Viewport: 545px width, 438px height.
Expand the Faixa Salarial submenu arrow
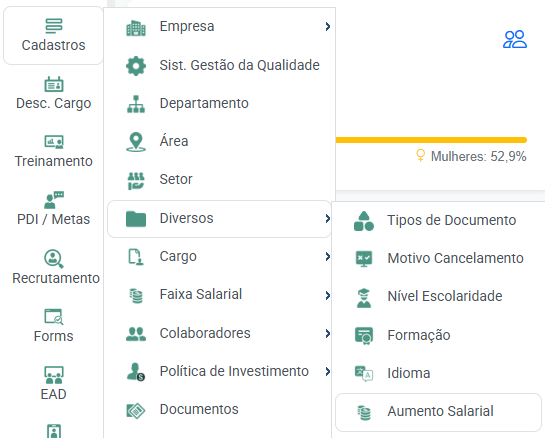[x=327, y=295]
